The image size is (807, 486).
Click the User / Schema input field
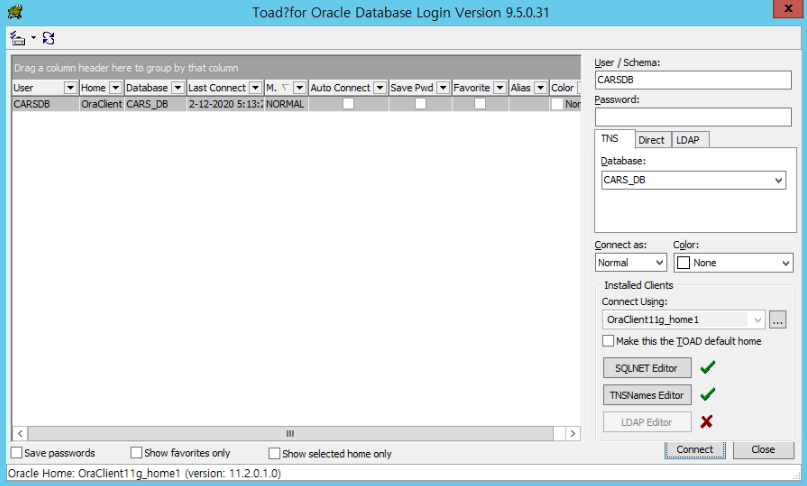pos(693,80)
